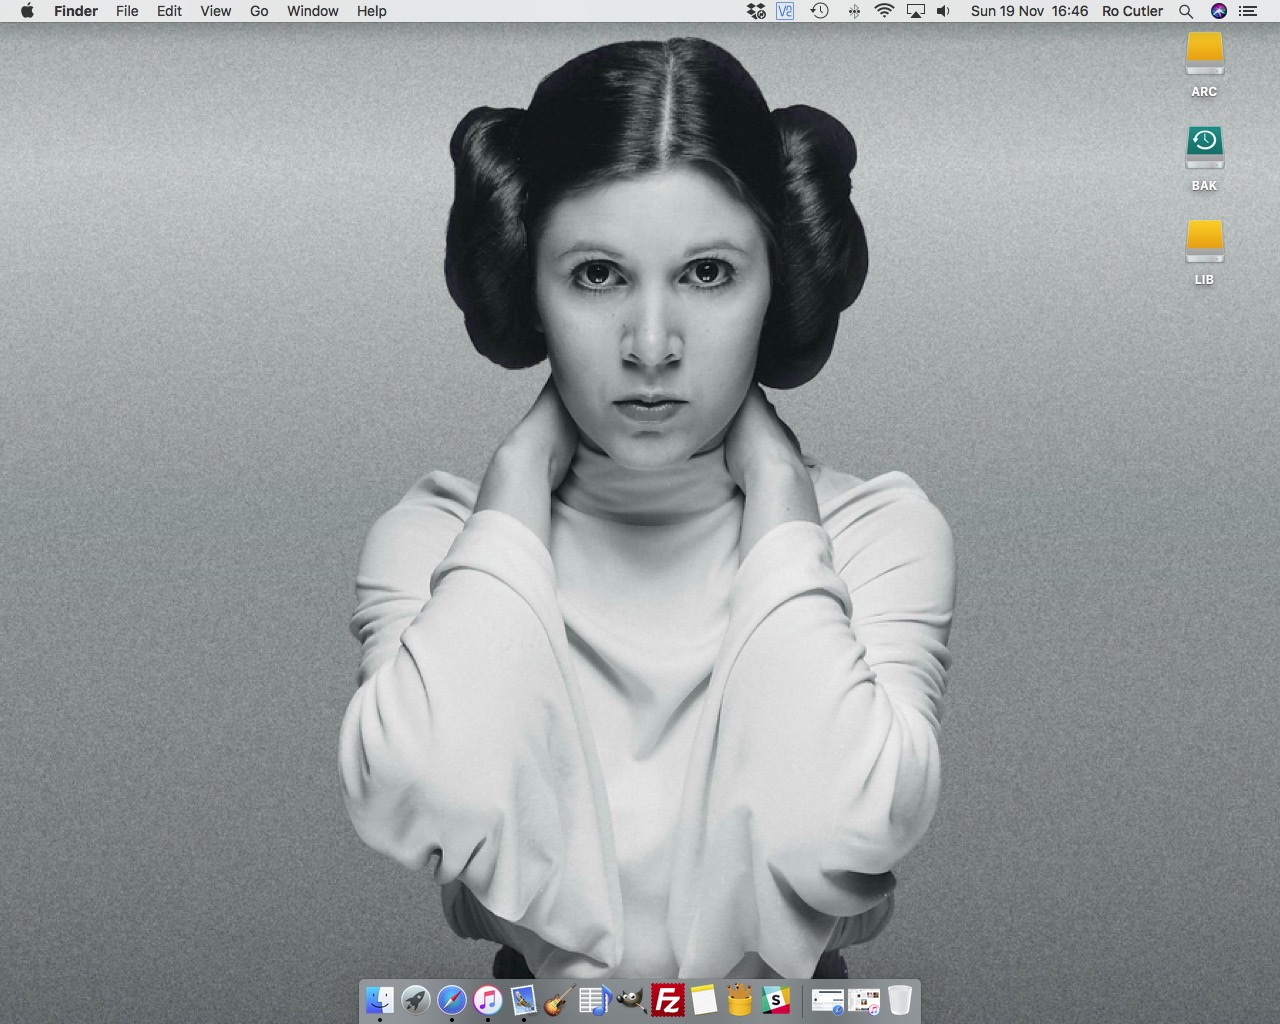This screenshot has width=1280, height=1024.
Task: Open the Edit menu
Action: [169, 11]
